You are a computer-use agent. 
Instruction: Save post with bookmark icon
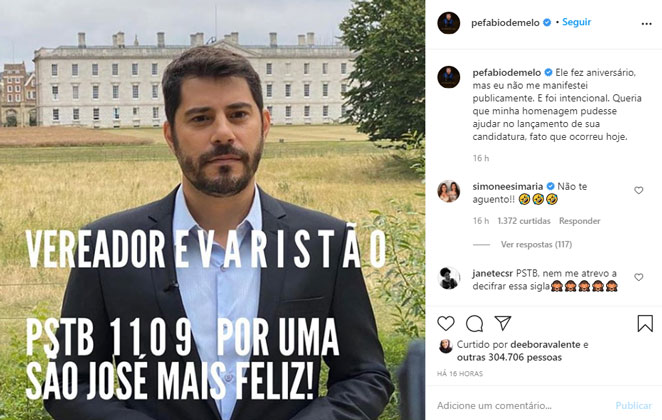coord(645,323)
